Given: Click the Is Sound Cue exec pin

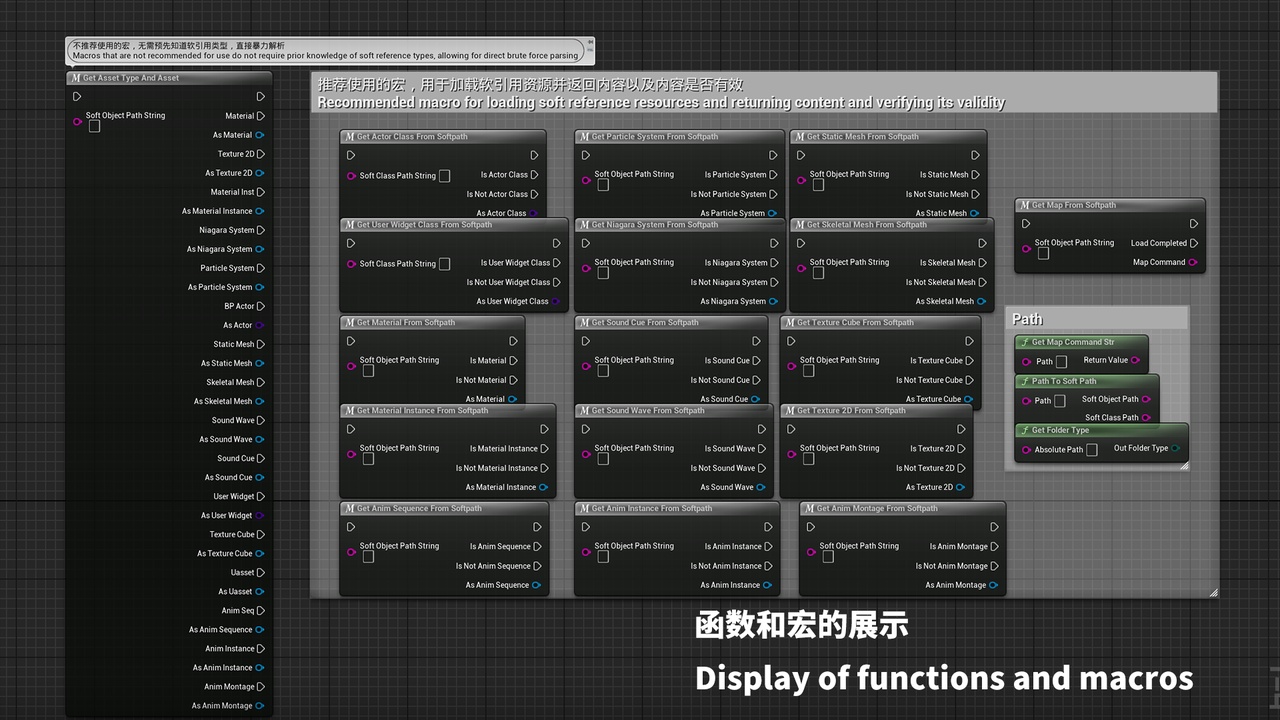Looking at the screenshot, I should pyautogui.click(x=755, y=361).
